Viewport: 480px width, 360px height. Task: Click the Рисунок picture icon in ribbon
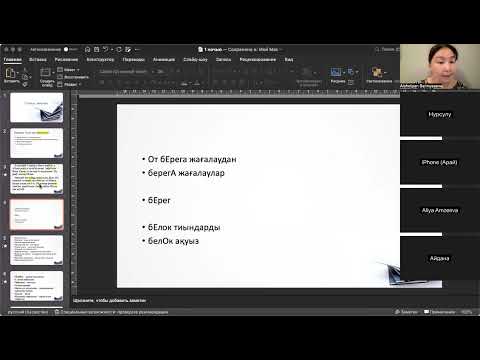336,72
